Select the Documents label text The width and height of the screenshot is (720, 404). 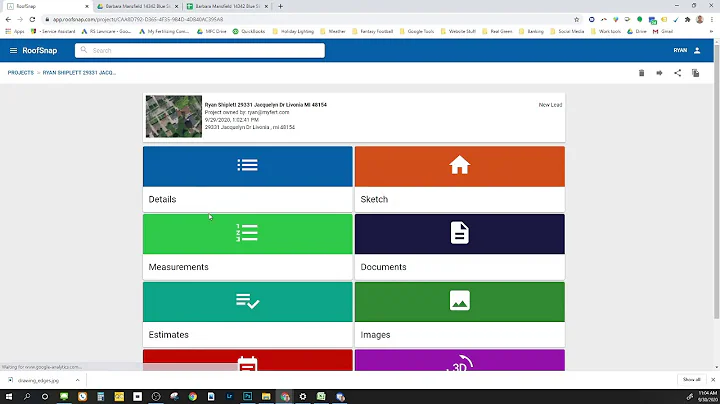383,267
